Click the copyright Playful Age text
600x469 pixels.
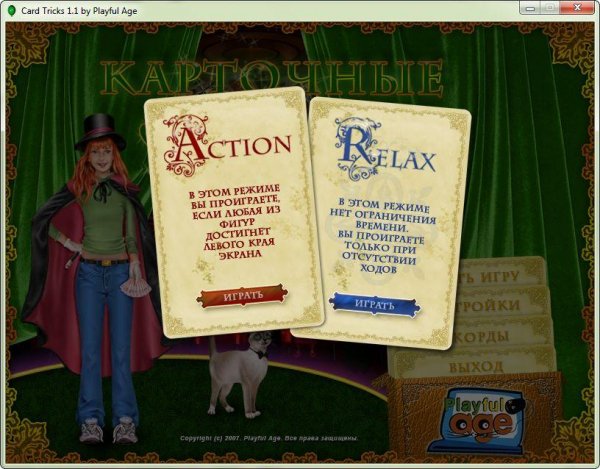(269, 438)
